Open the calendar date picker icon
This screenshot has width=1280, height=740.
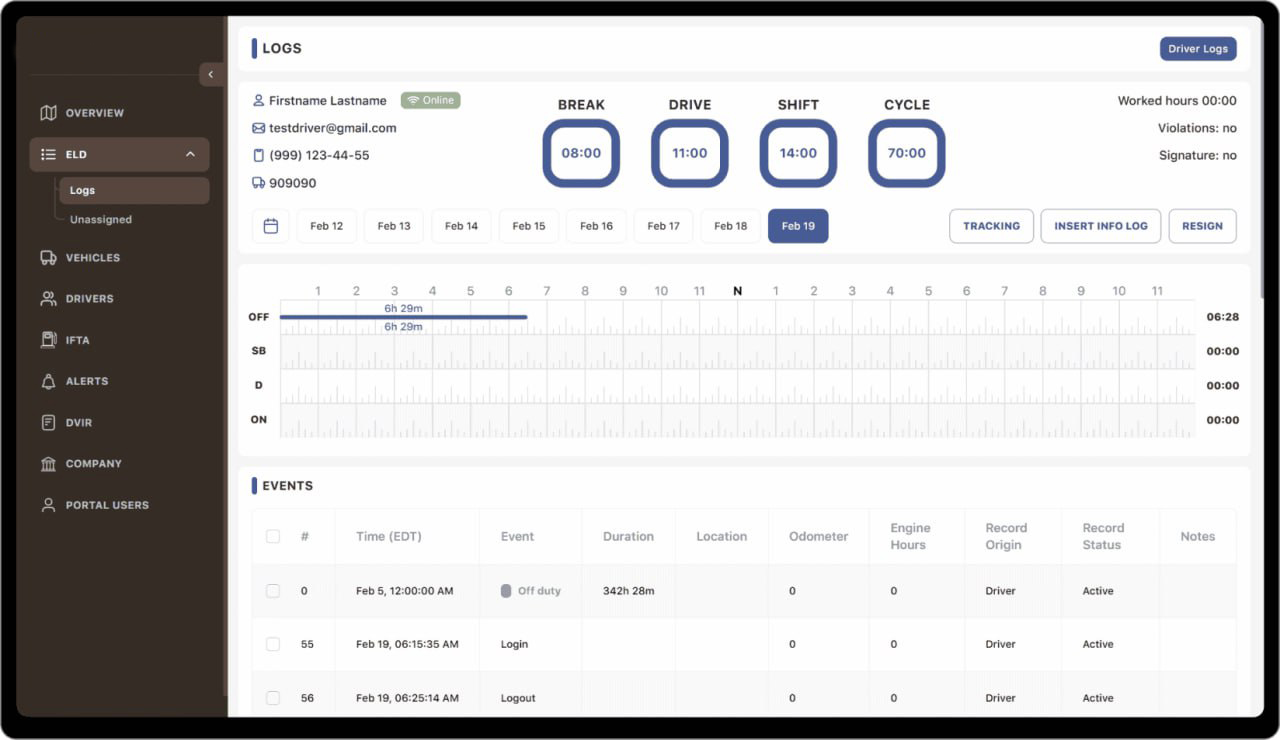[x=270, y=226]
